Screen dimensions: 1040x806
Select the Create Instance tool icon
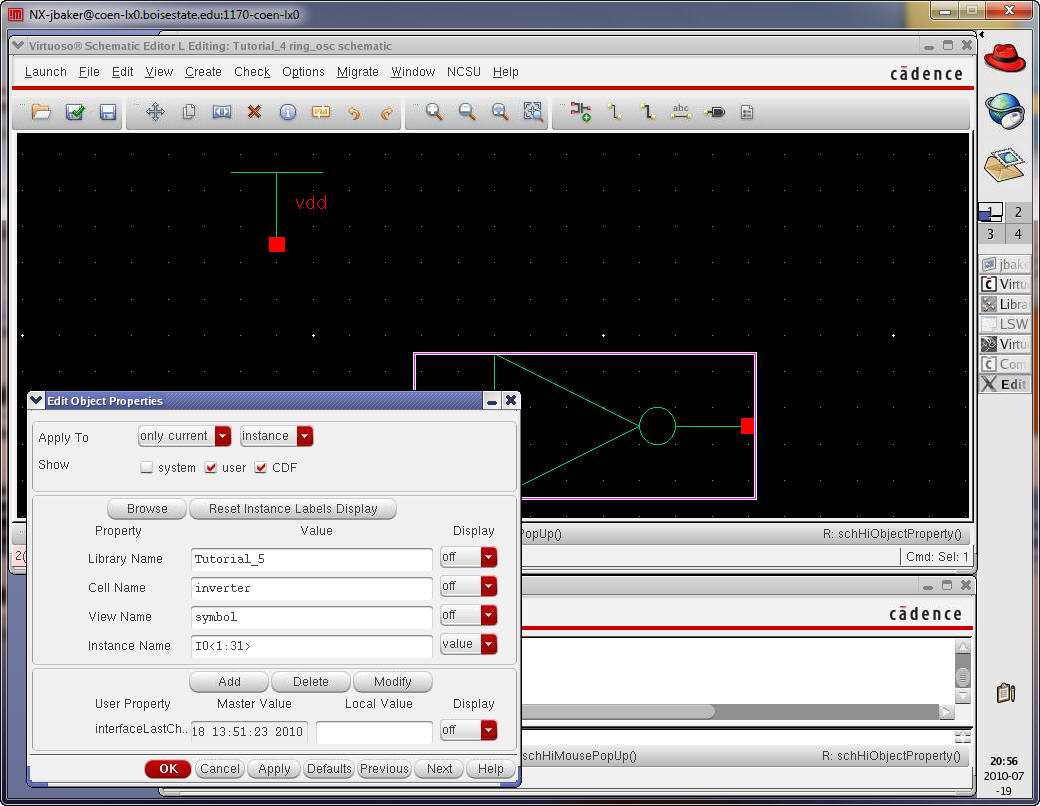(x=580, y=112)
